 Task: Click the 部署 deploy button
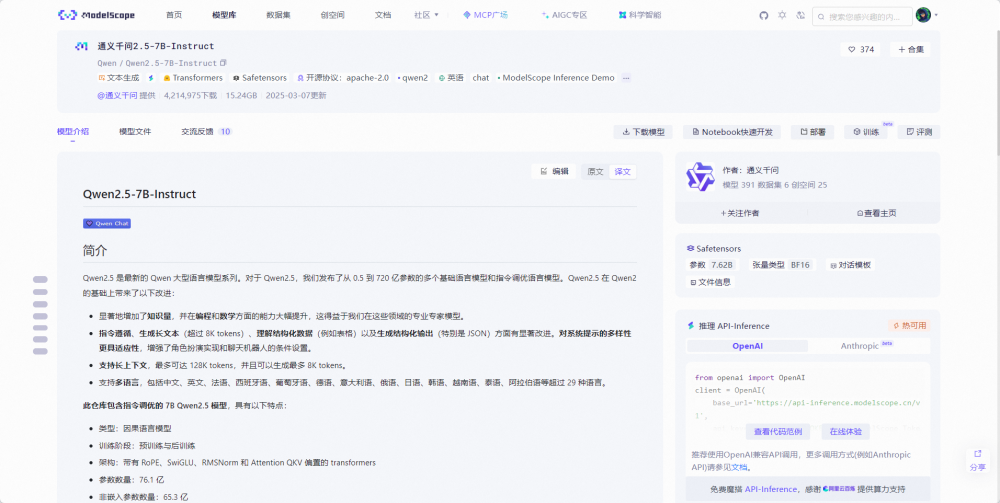(812, 132)
